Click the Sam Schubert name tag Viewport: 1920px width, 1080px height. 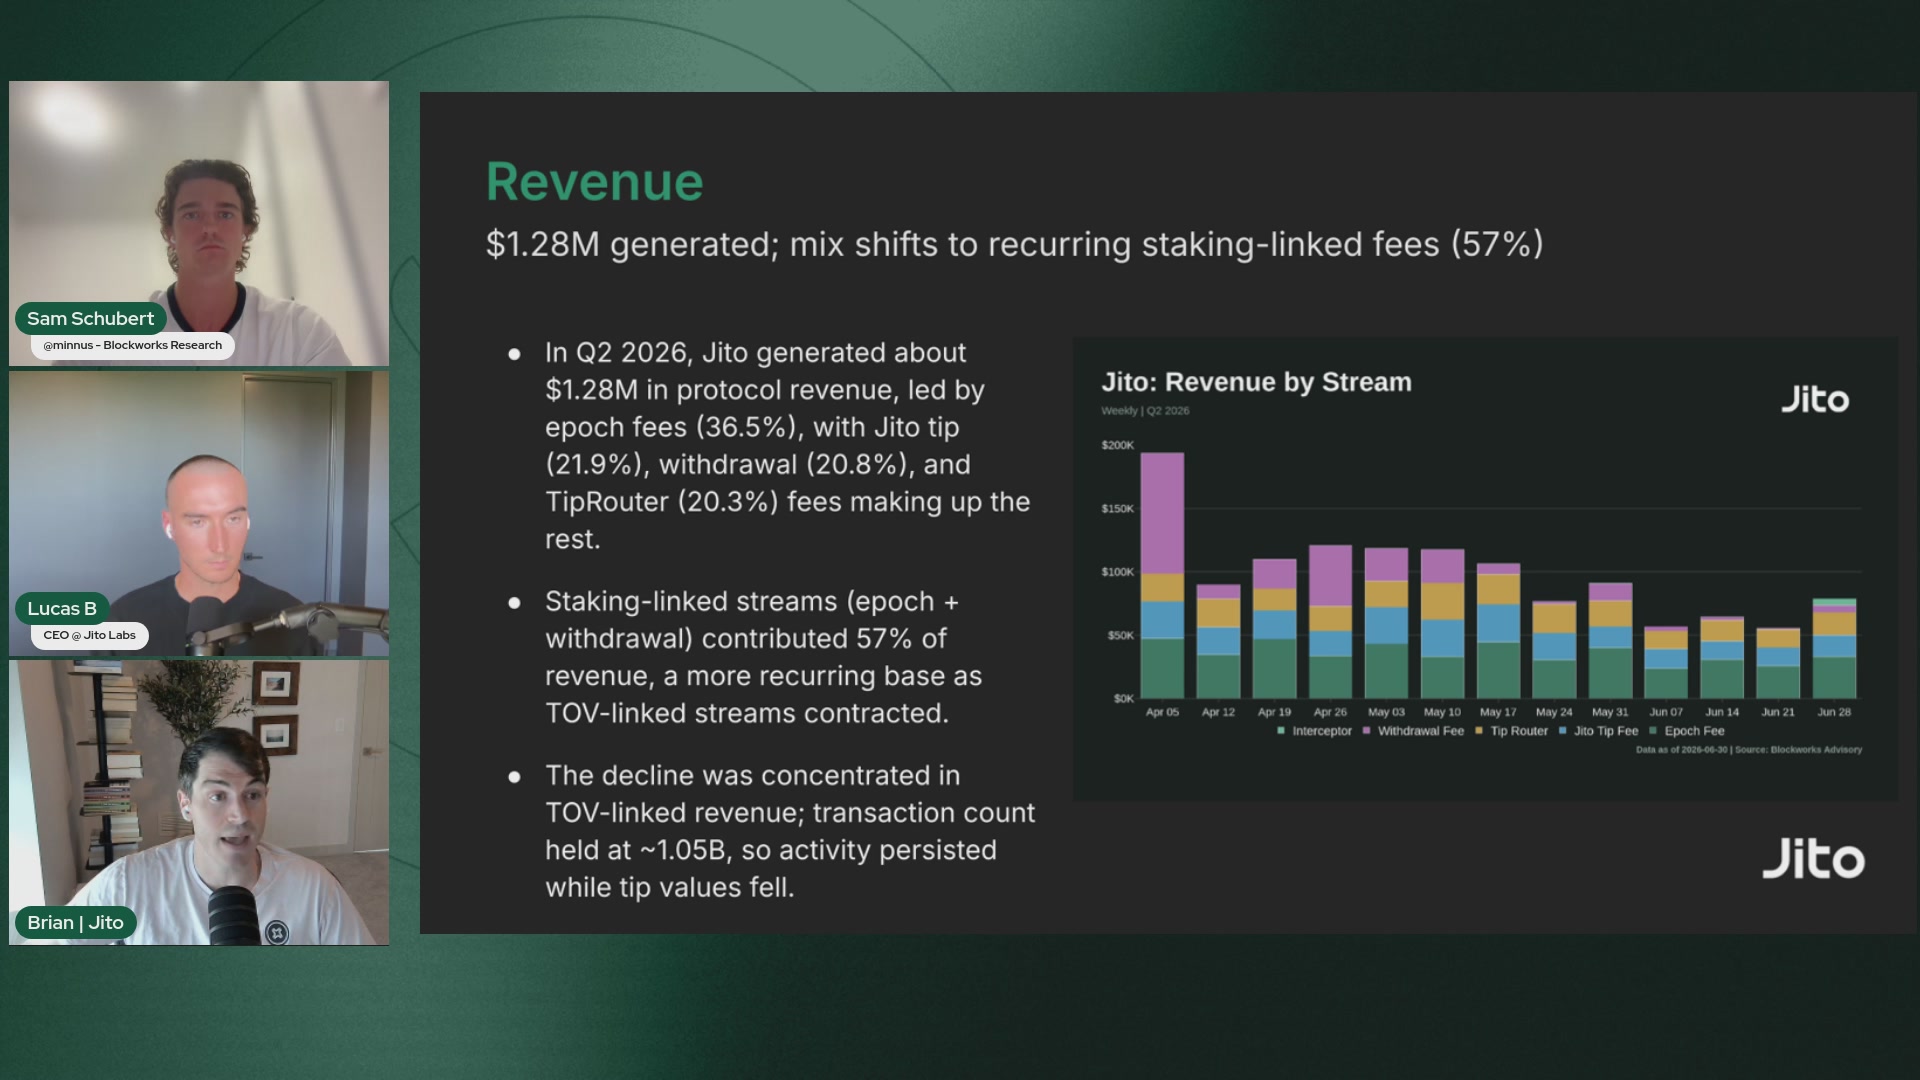tap(90, 318)
